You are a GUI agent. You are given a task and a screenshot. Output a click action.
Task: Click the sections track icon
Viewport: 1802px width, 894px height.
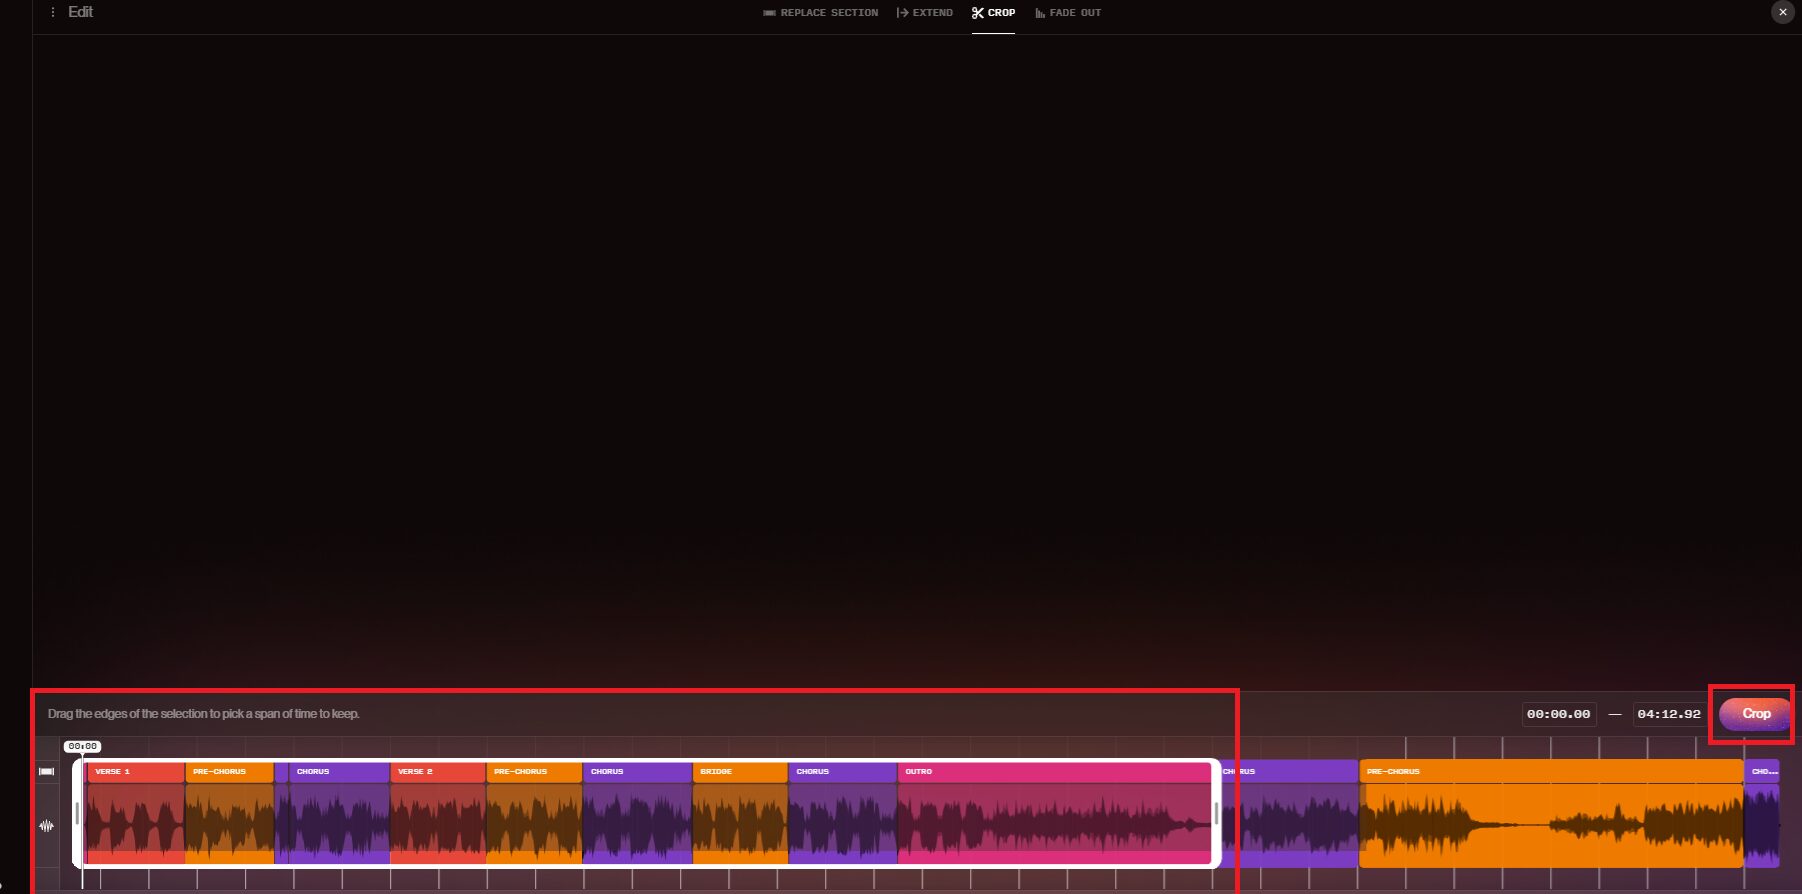[46, 771]
